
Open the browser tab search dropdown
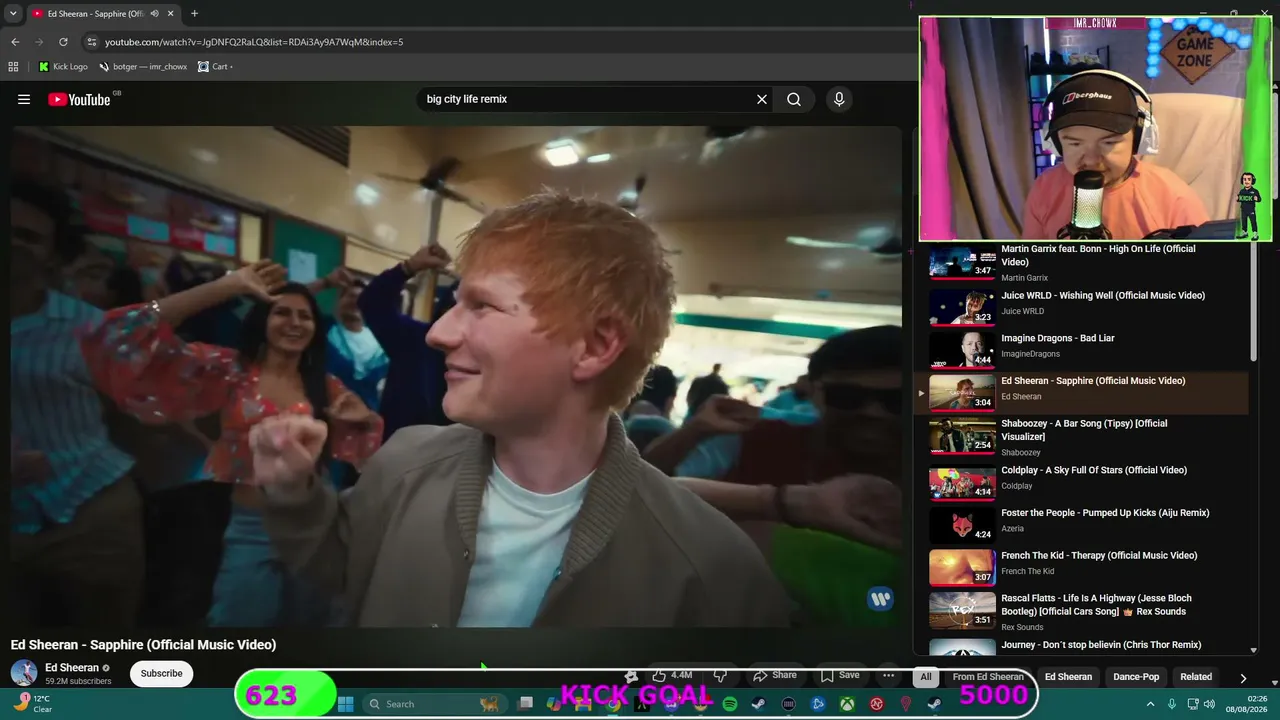[x=13, y=14]
